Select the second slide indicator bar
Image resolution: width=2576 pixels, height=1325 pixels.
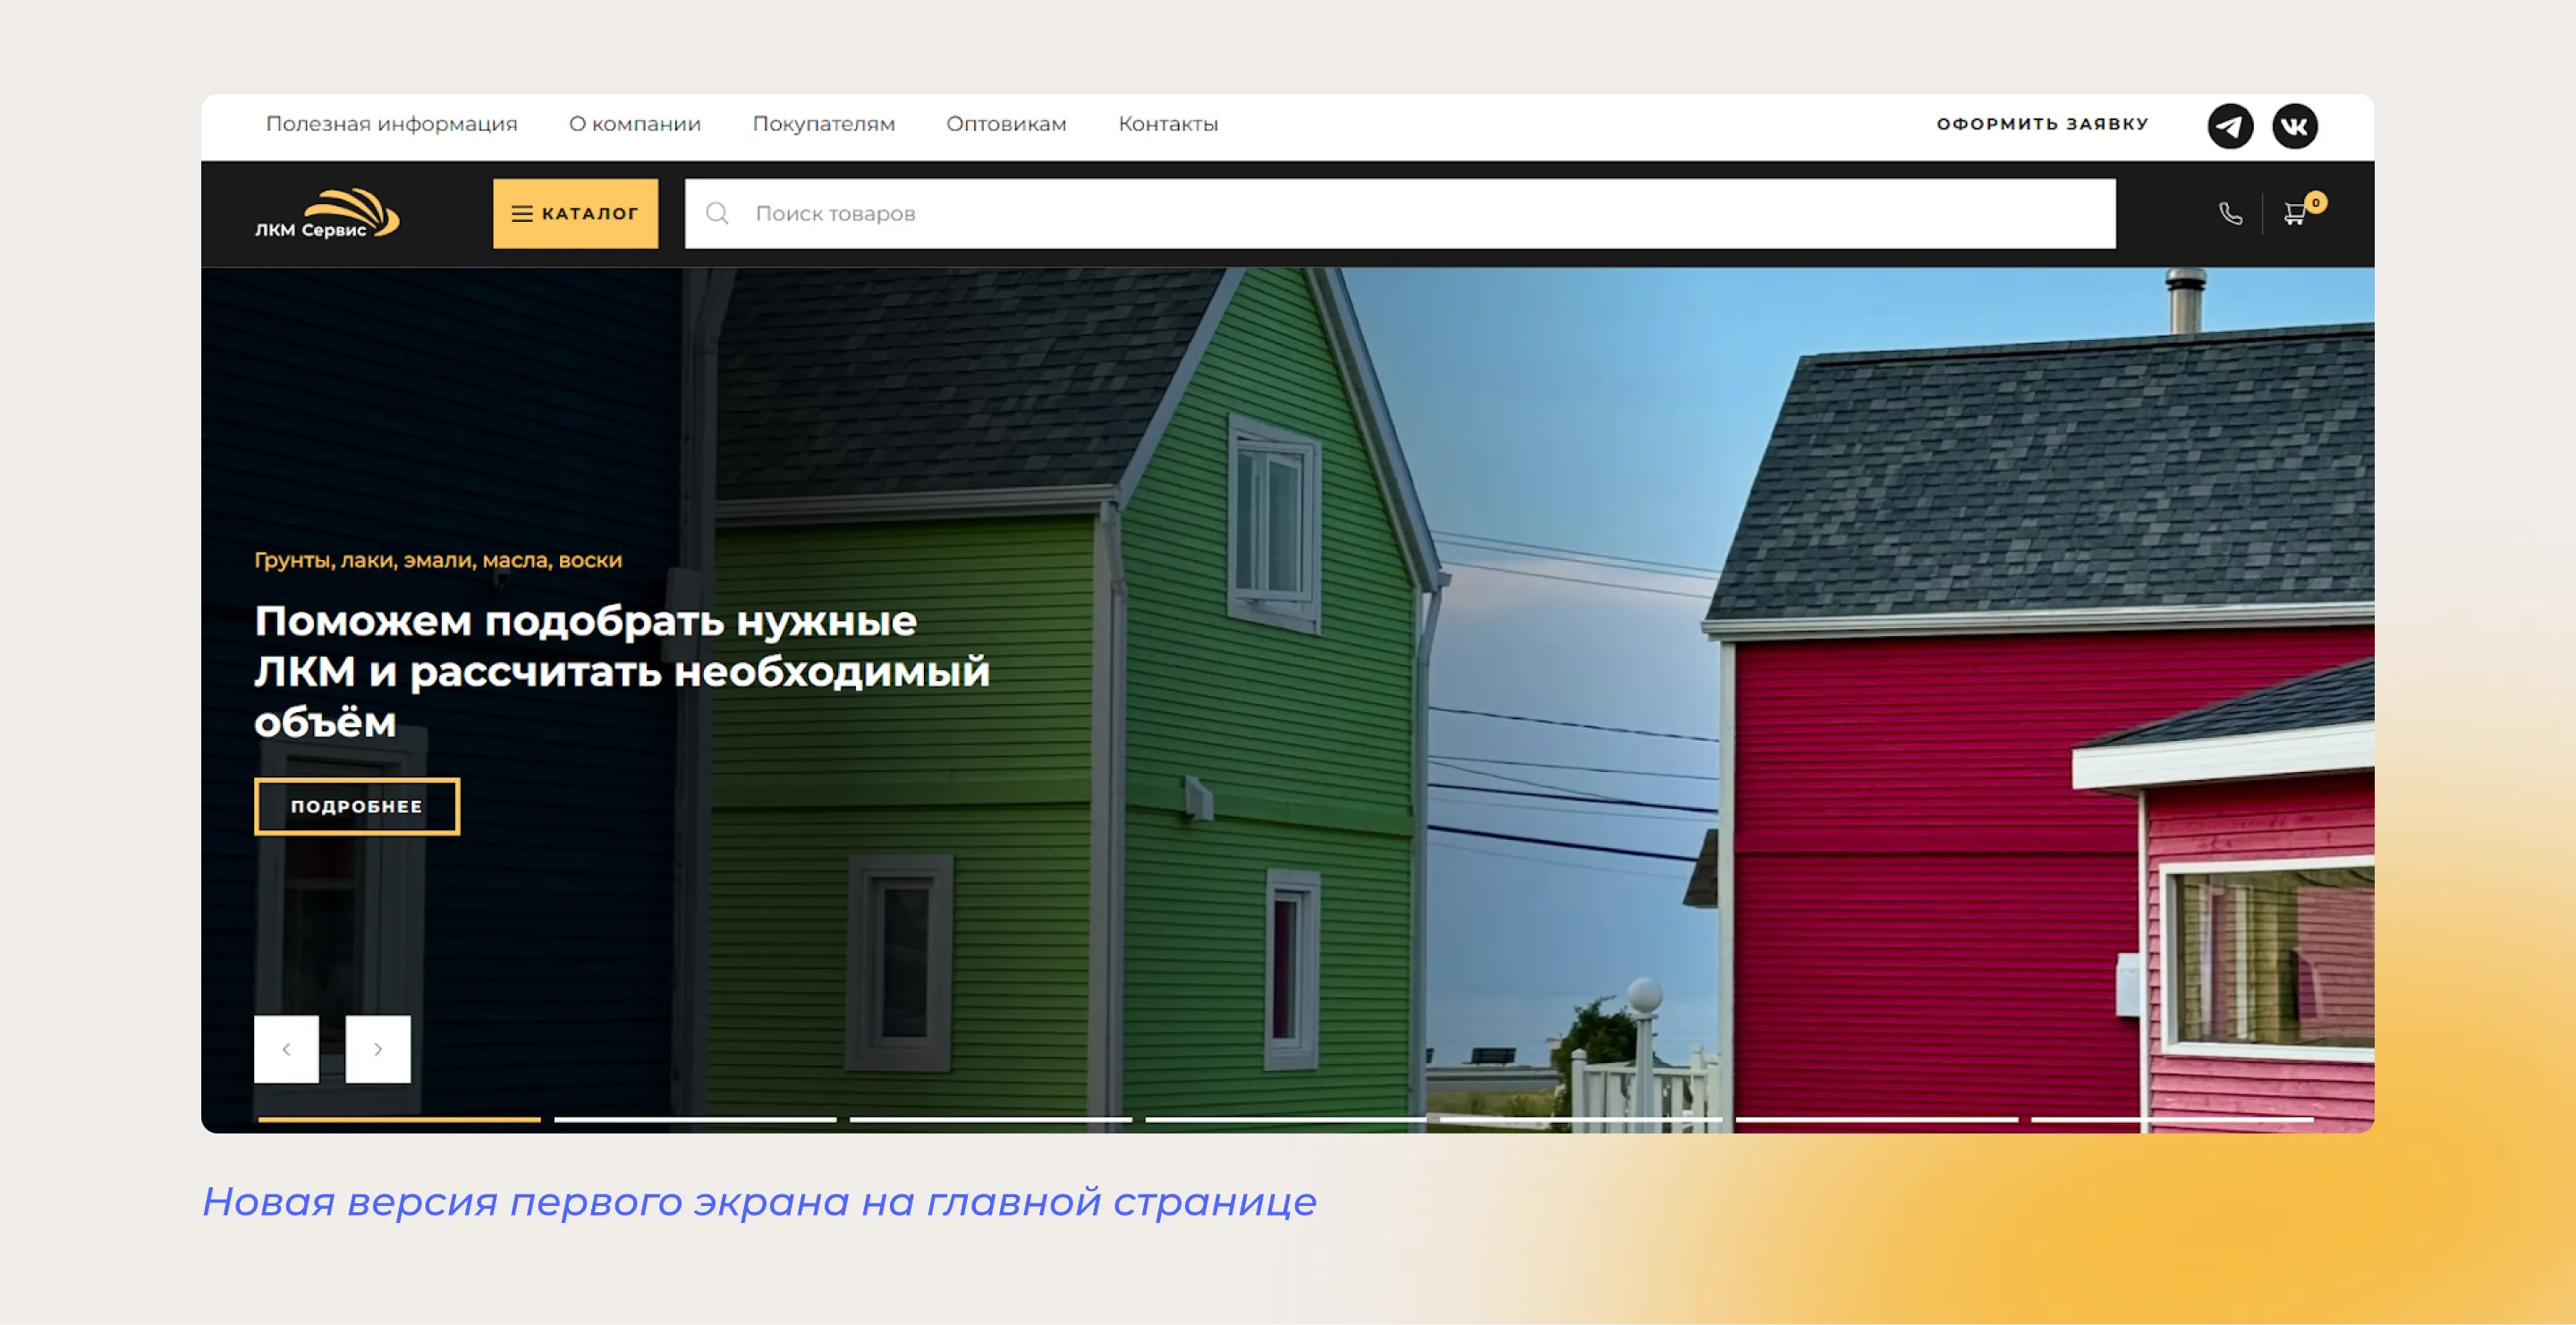click(694, 1121)
